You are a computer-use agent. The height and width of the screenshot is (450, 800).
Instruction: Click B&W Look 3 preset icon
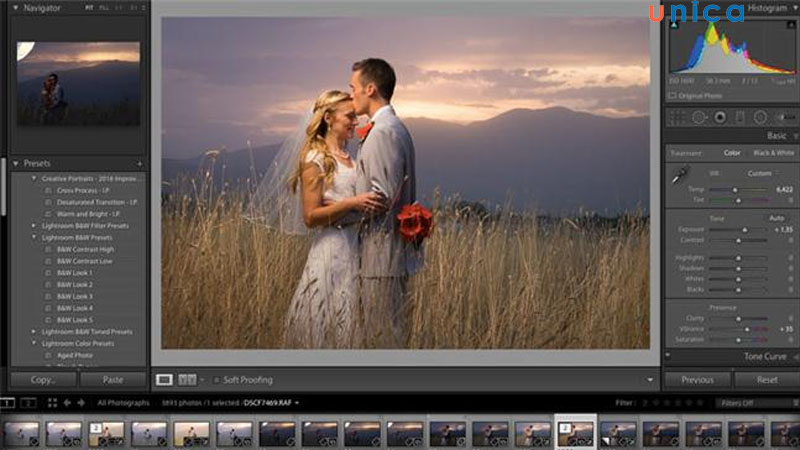(48, 296)
